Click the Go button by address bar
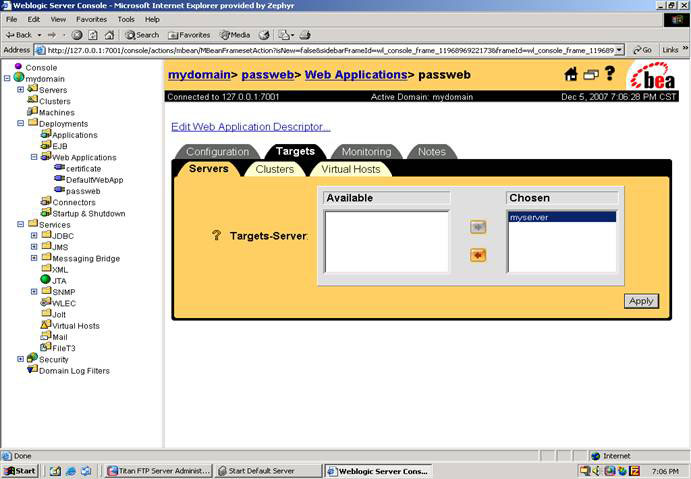 [643, 50]
